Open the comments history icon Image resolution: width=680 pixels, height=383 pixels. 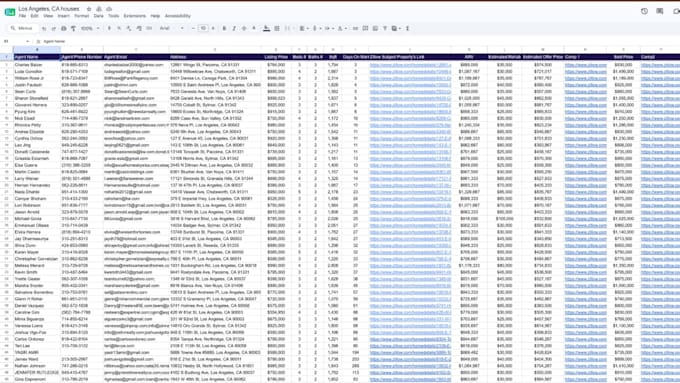tap(660, 11)
